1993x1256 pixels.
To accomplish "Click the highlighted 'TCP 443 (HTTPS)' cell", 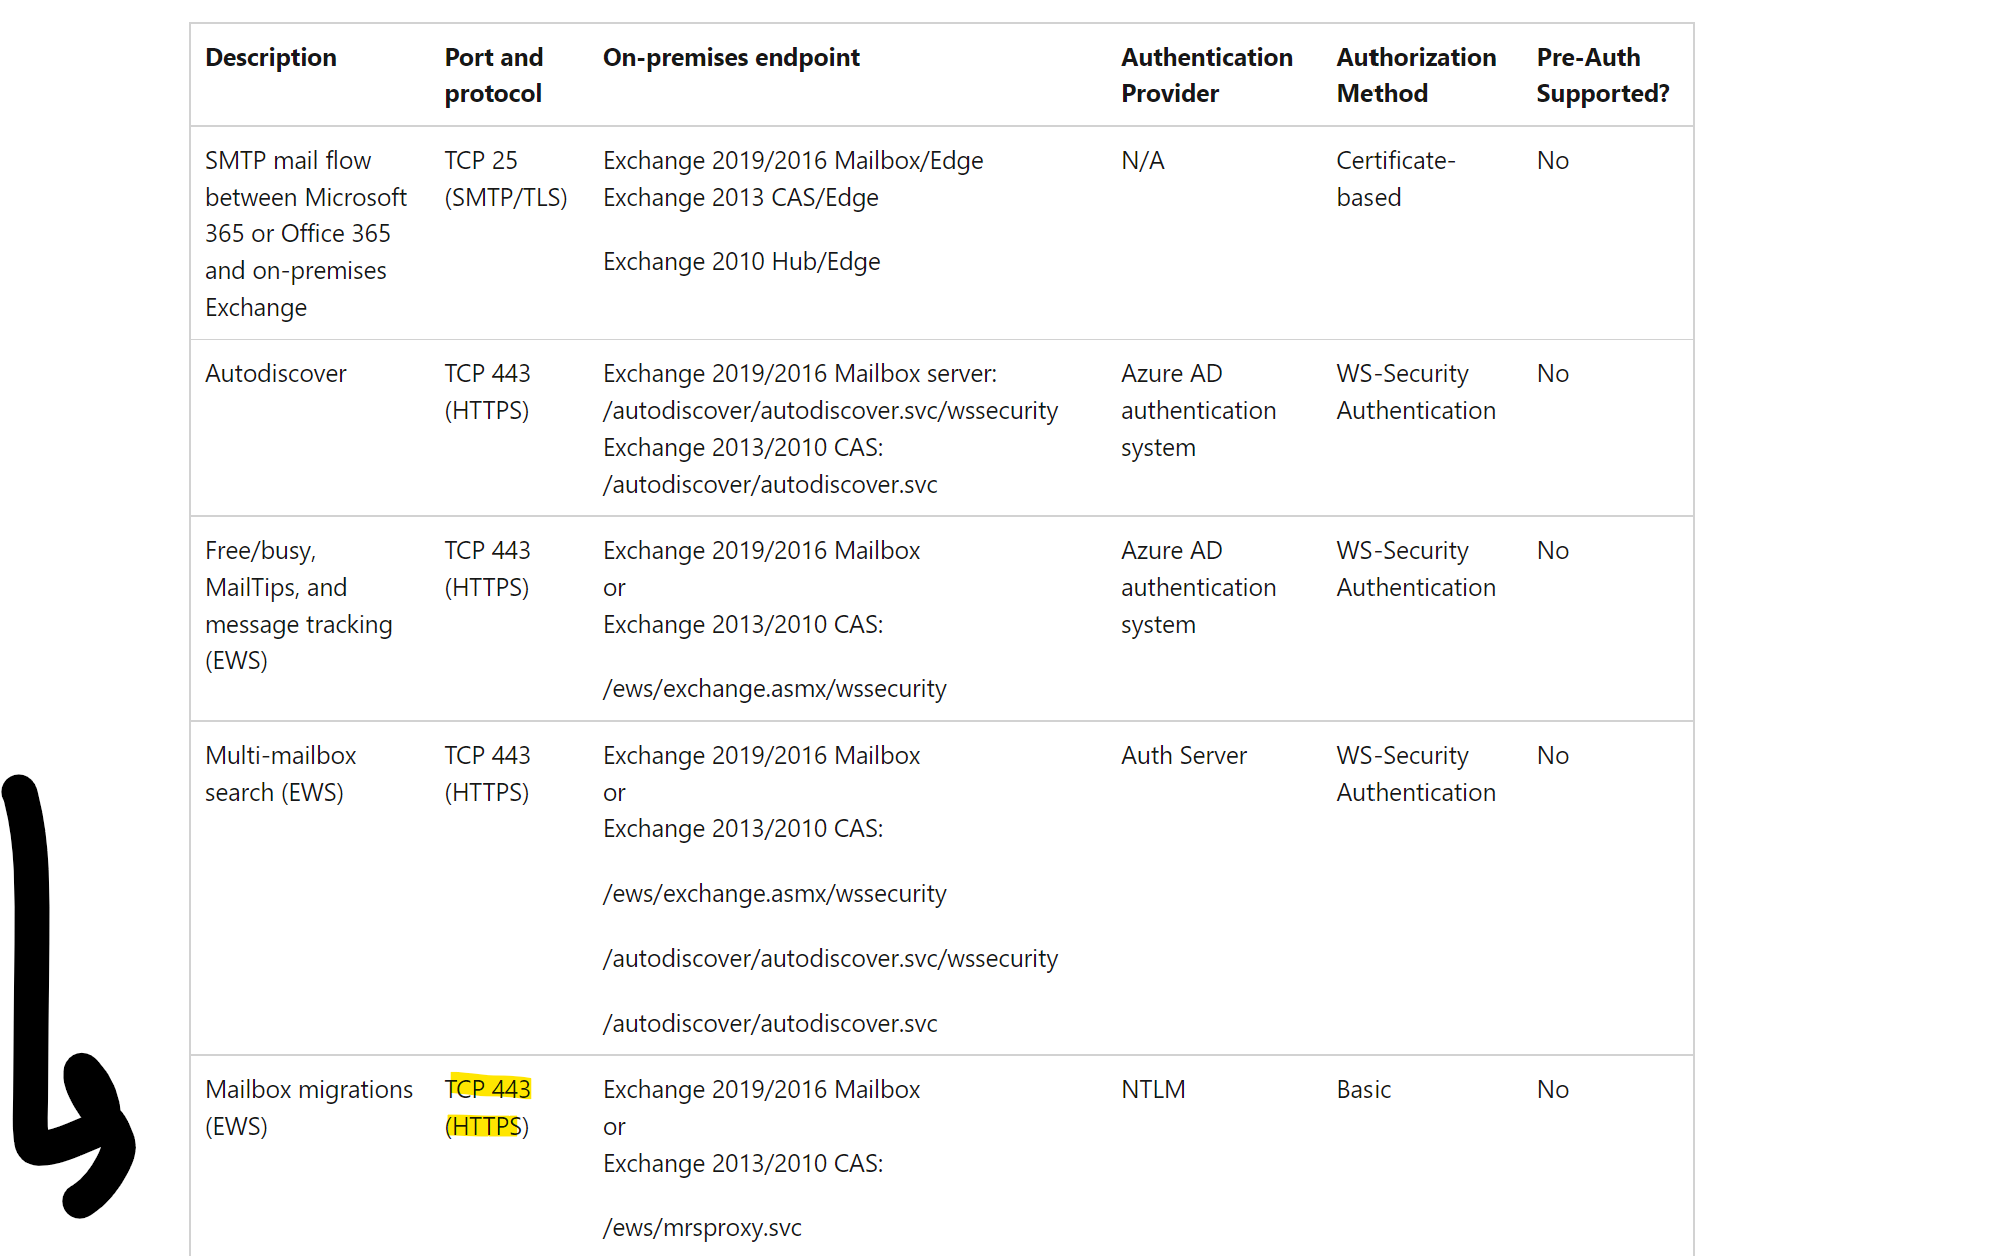I will coord(488,1108).
